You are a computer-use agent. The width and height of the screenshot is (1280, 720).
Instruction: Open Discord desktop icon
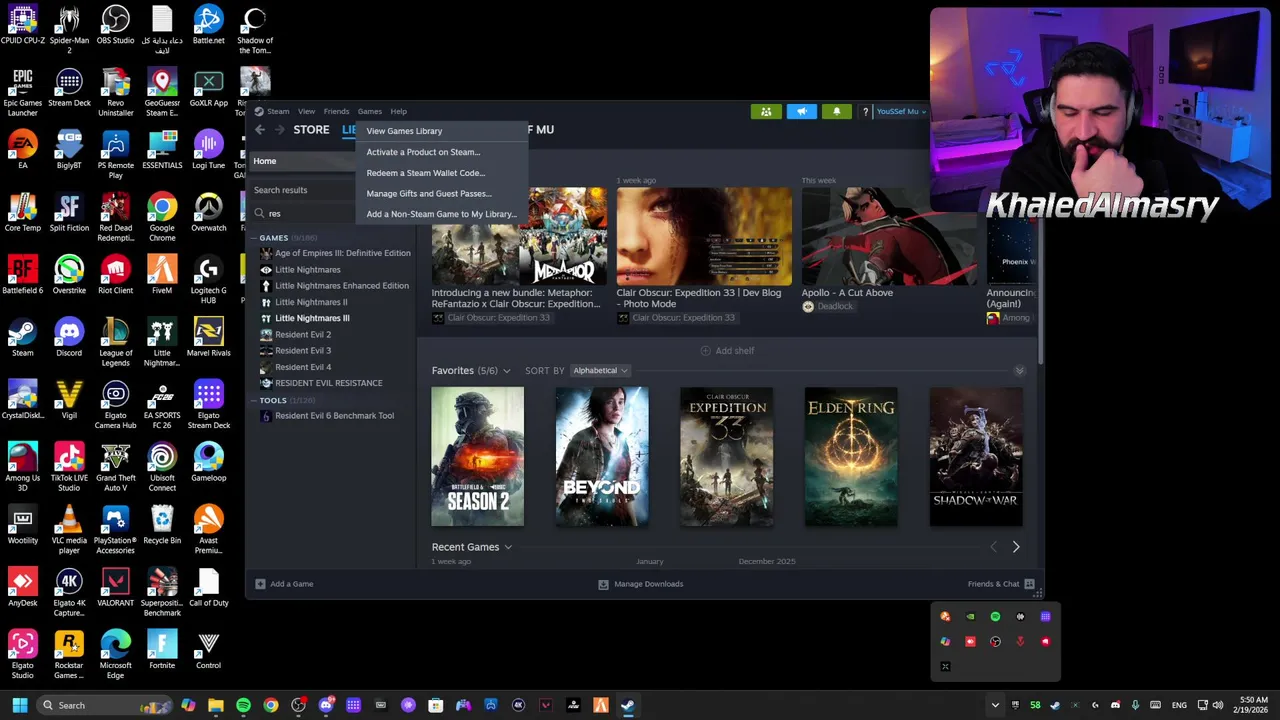click(69, 337)
